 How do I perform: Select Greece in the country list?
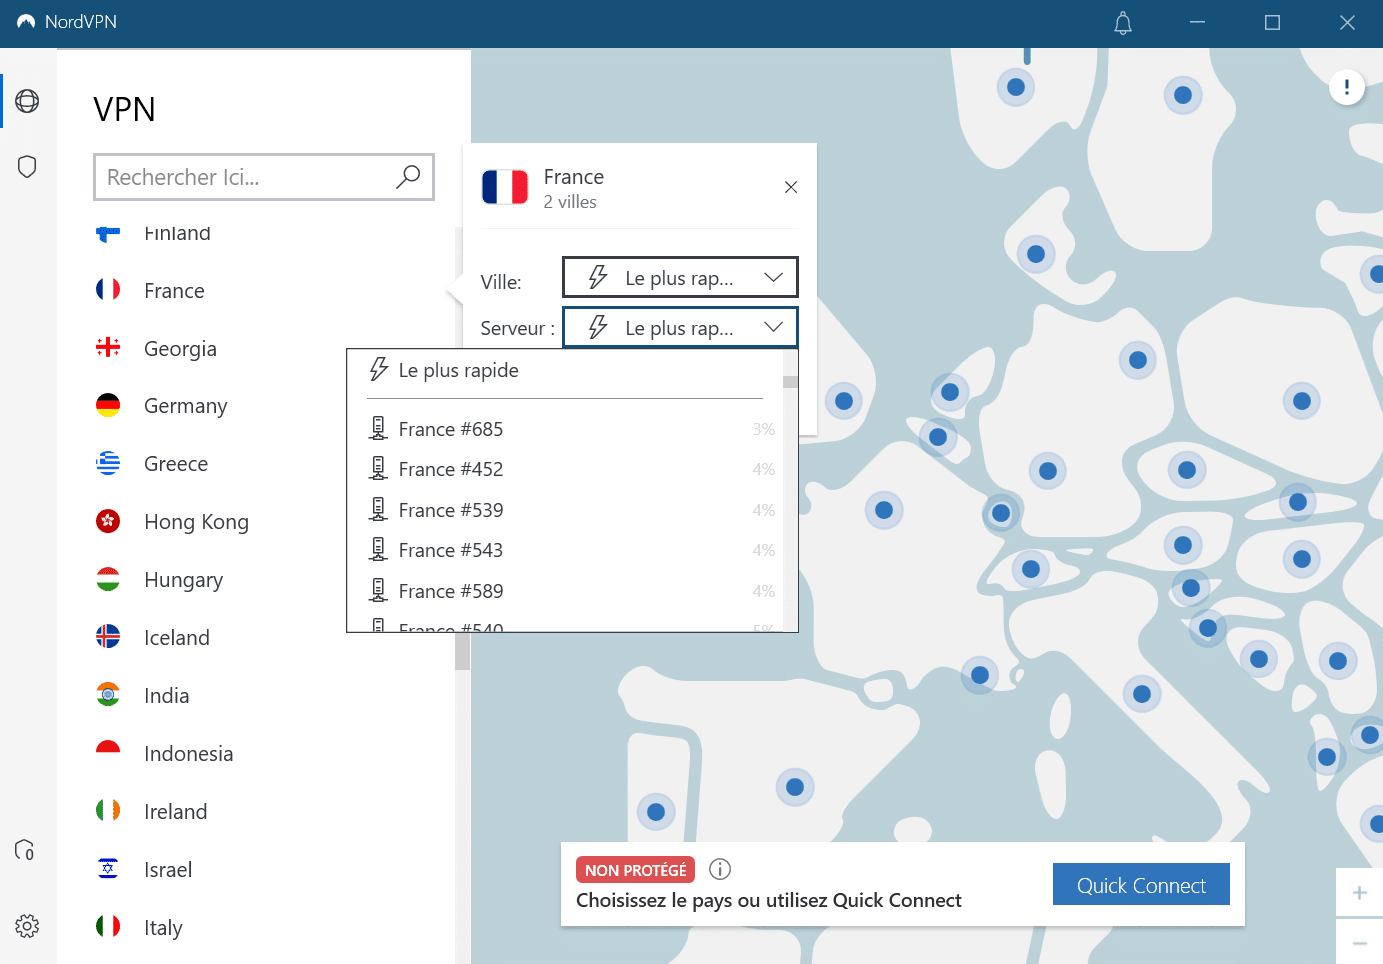[176, 464]
